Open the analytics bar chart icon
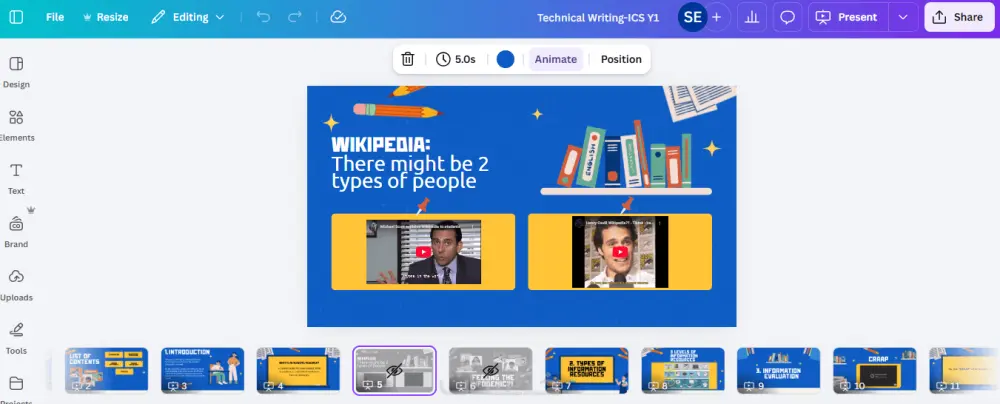Viewport: 1000px width, 404px height. click(x=752, y=17)
